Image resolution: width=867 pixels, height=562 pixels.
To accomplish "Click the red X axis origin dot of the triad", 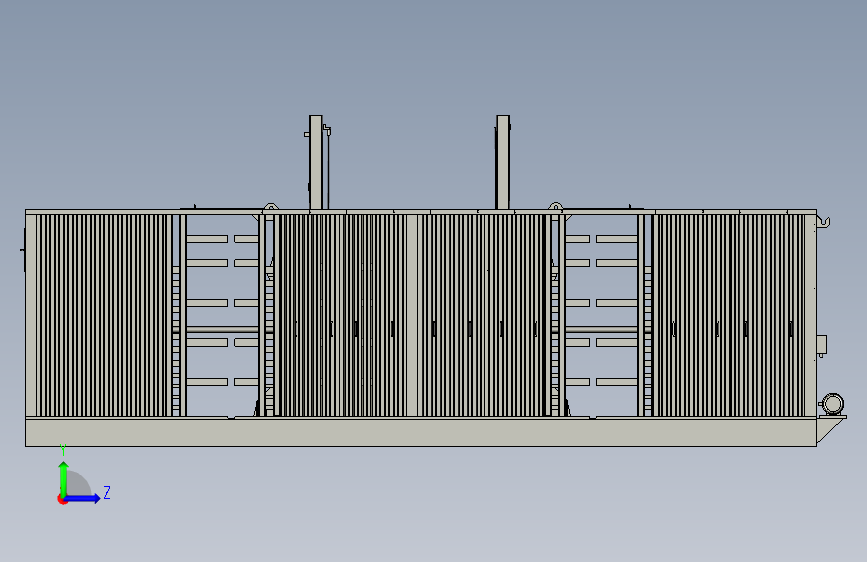I will (x=62, y=499).
